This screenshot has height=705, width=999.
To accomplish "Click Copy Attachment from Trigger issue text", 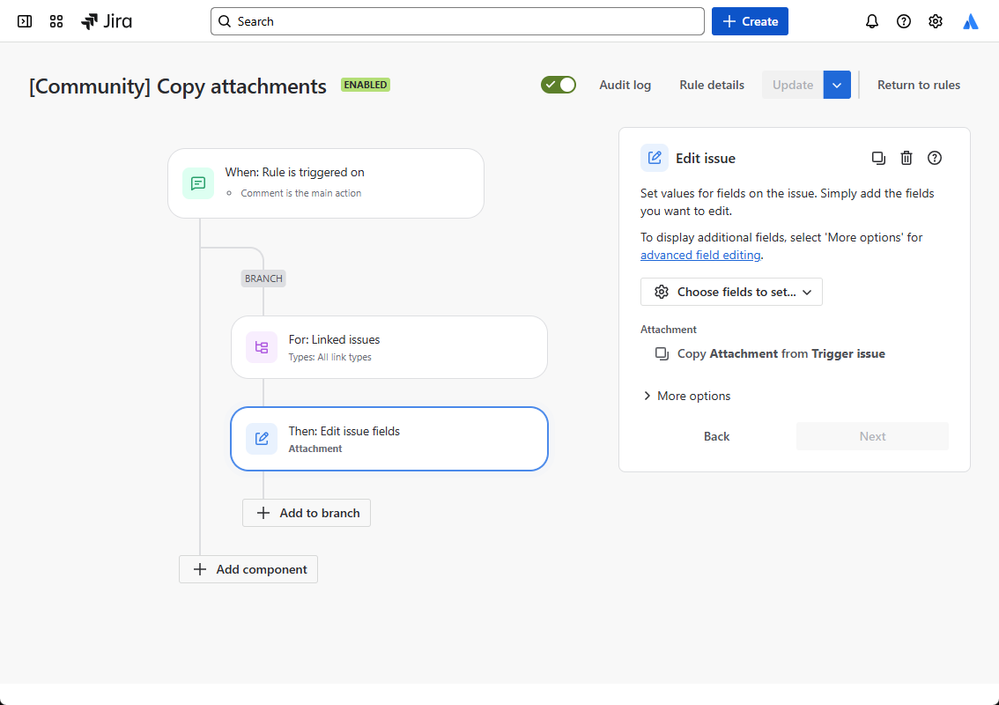I will point(781,354).
